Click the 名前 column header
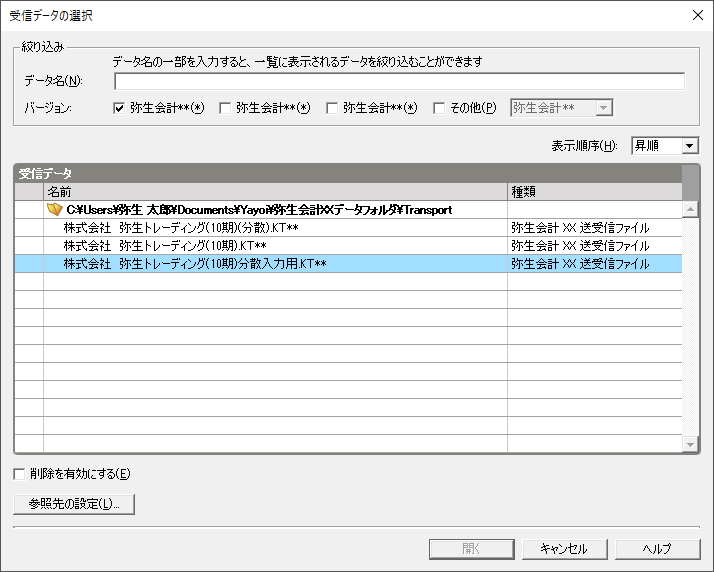714x572 pixels. 275,192
